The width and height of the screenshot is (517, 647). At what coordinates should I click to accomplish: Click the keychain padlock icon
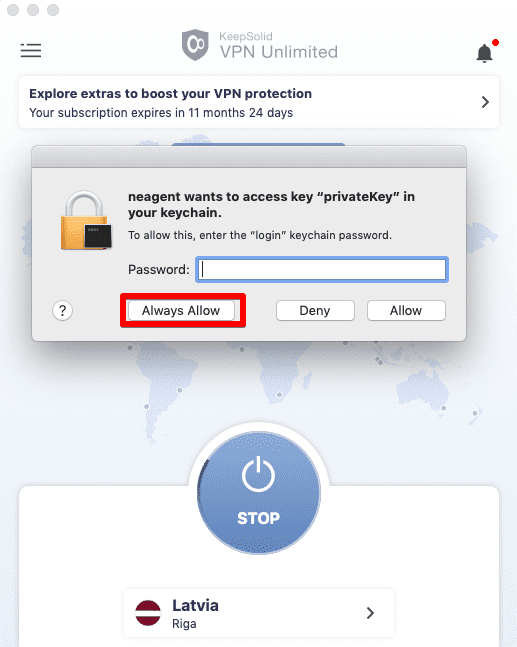pyautogui.click(x=86, y=220)
